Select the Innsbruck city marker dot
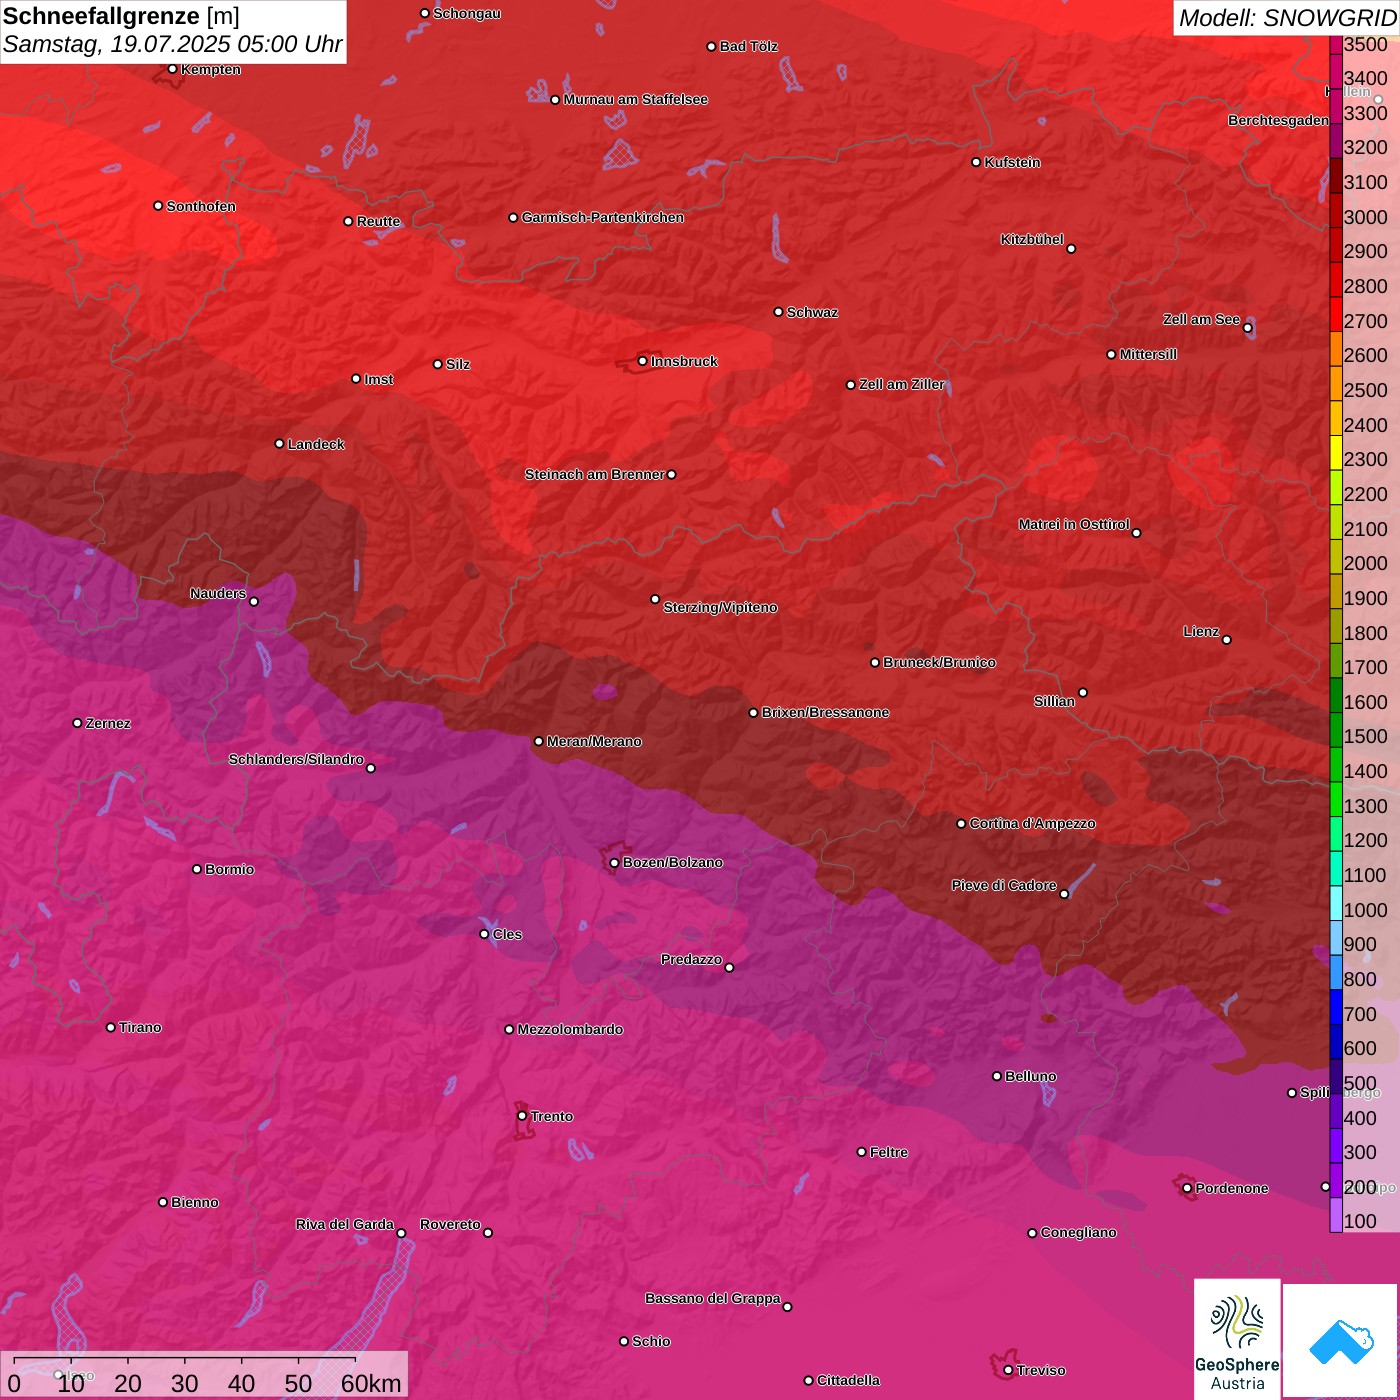 click(x=643, y=361)
